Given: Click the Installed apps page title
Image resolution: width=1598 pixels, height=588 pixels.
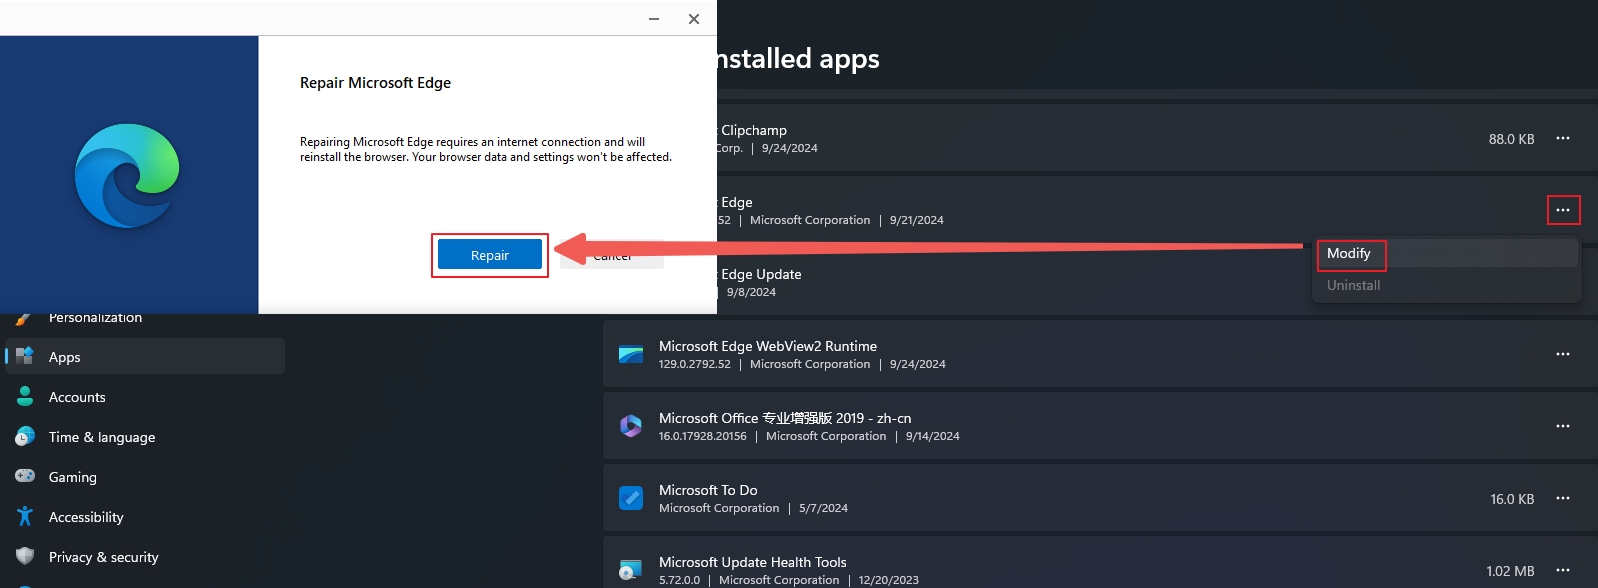Looking at the screenshot, I should 798,59.
